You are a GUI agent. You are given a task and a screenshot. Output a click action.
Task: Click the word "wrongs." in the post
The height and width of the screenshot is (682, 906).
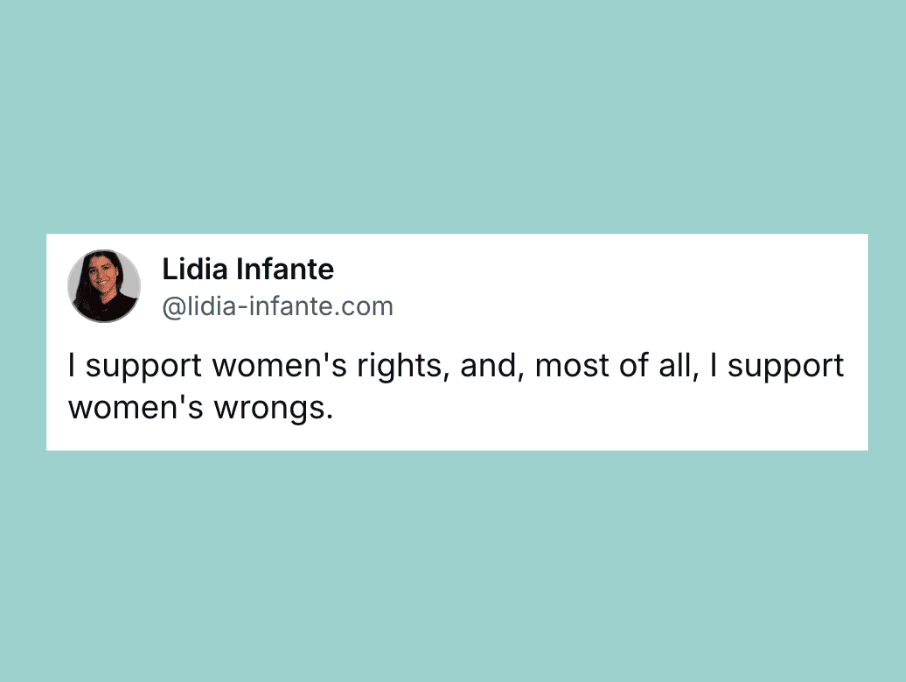pyautogui.click(x=274, y=409)
